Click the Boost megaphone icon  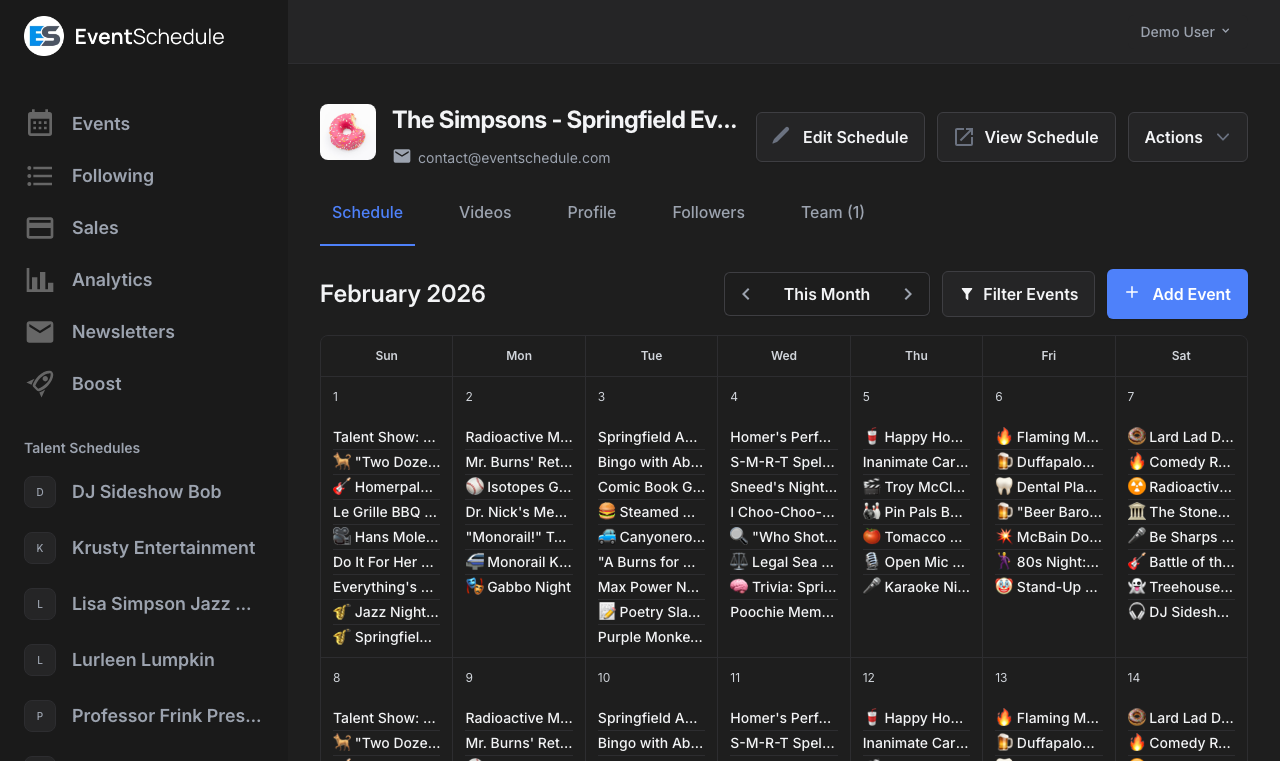coord(39,383)
